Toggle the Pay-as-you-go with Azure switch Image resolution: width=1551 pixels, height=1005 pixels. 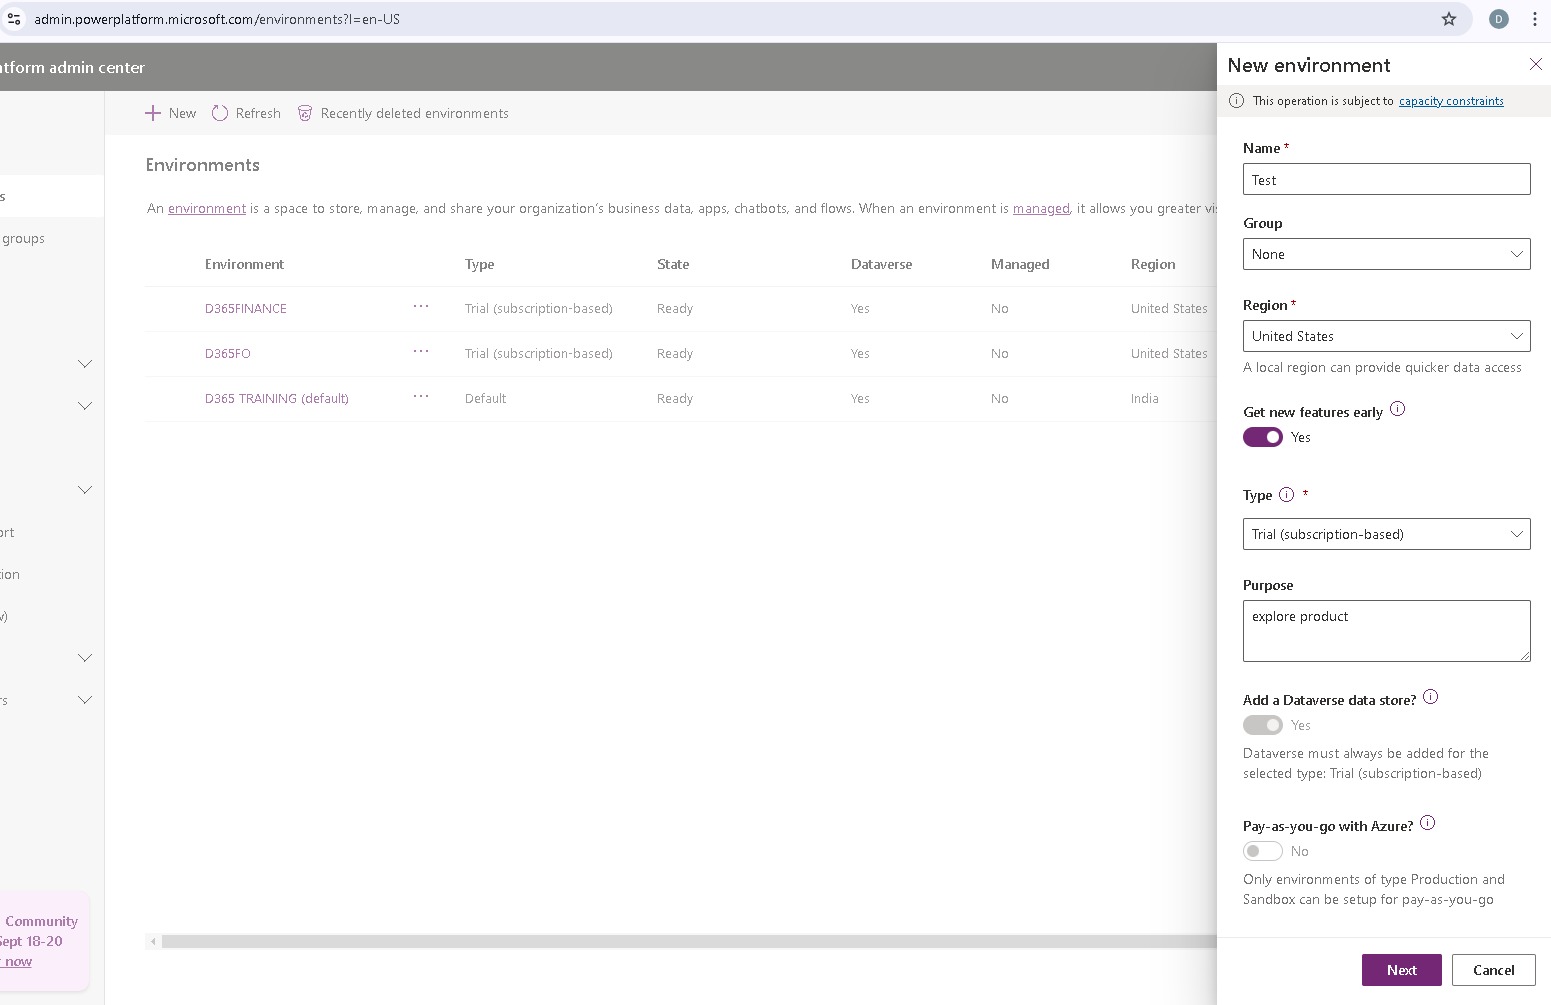pos(1262,851)
